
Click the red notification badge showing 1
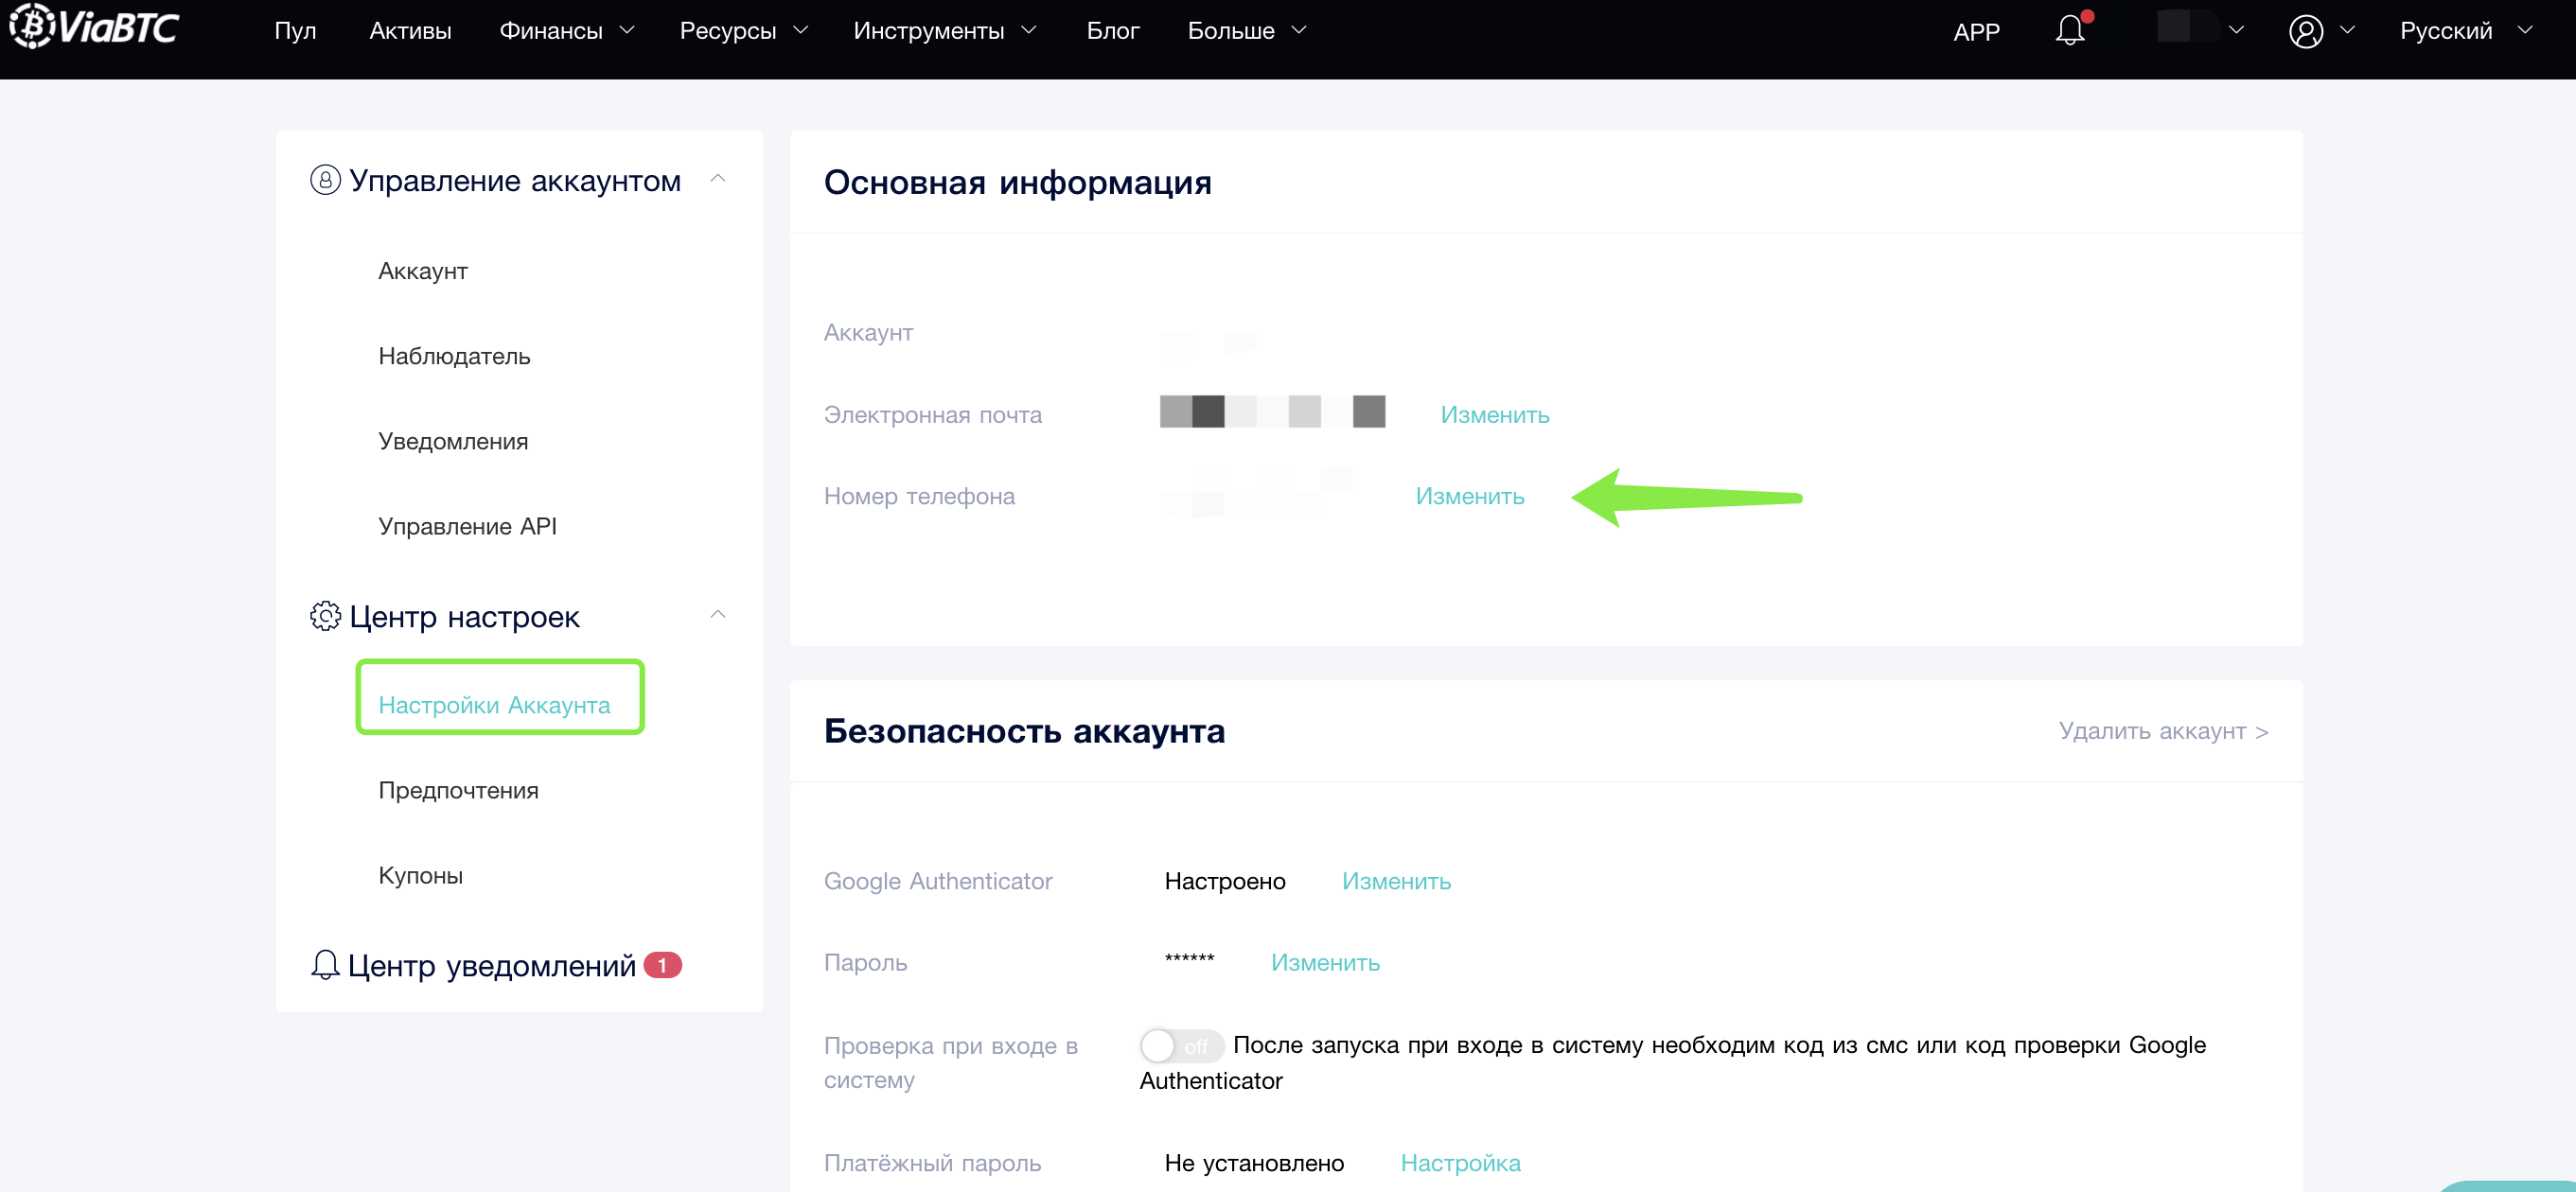[x=662, y=965]
